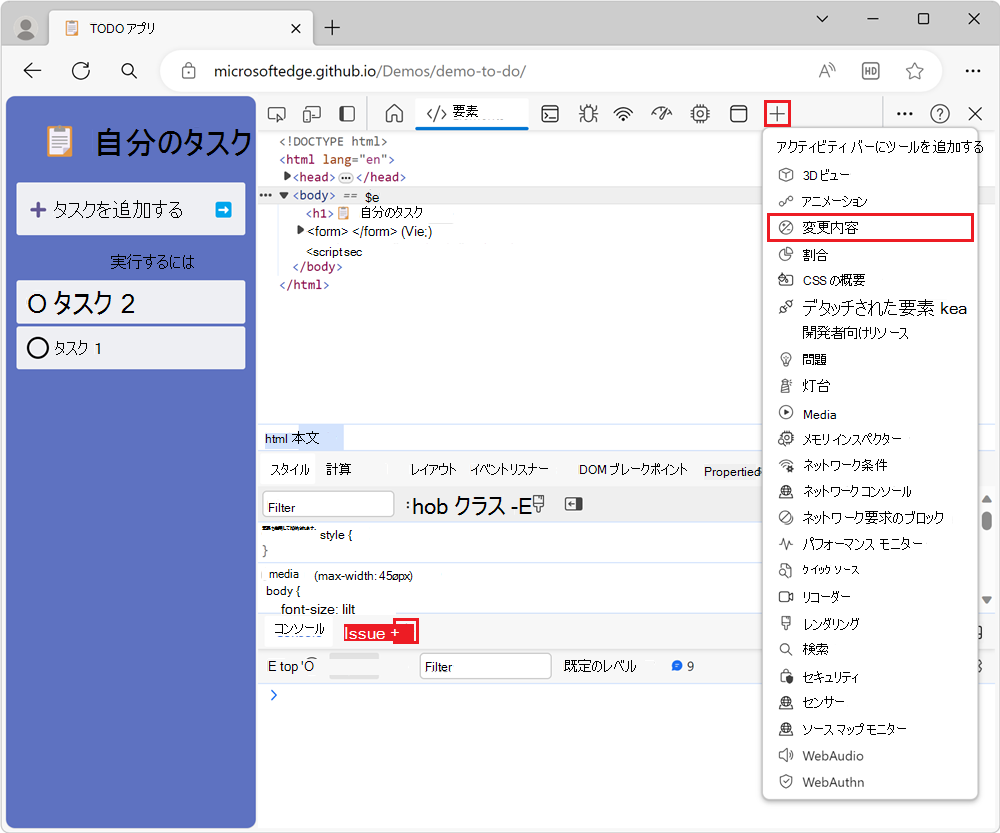The width and height of the screenshot is (1000, 833).
Task: Click the home icon in the DevTools toolbar
Action: [393, 113]
